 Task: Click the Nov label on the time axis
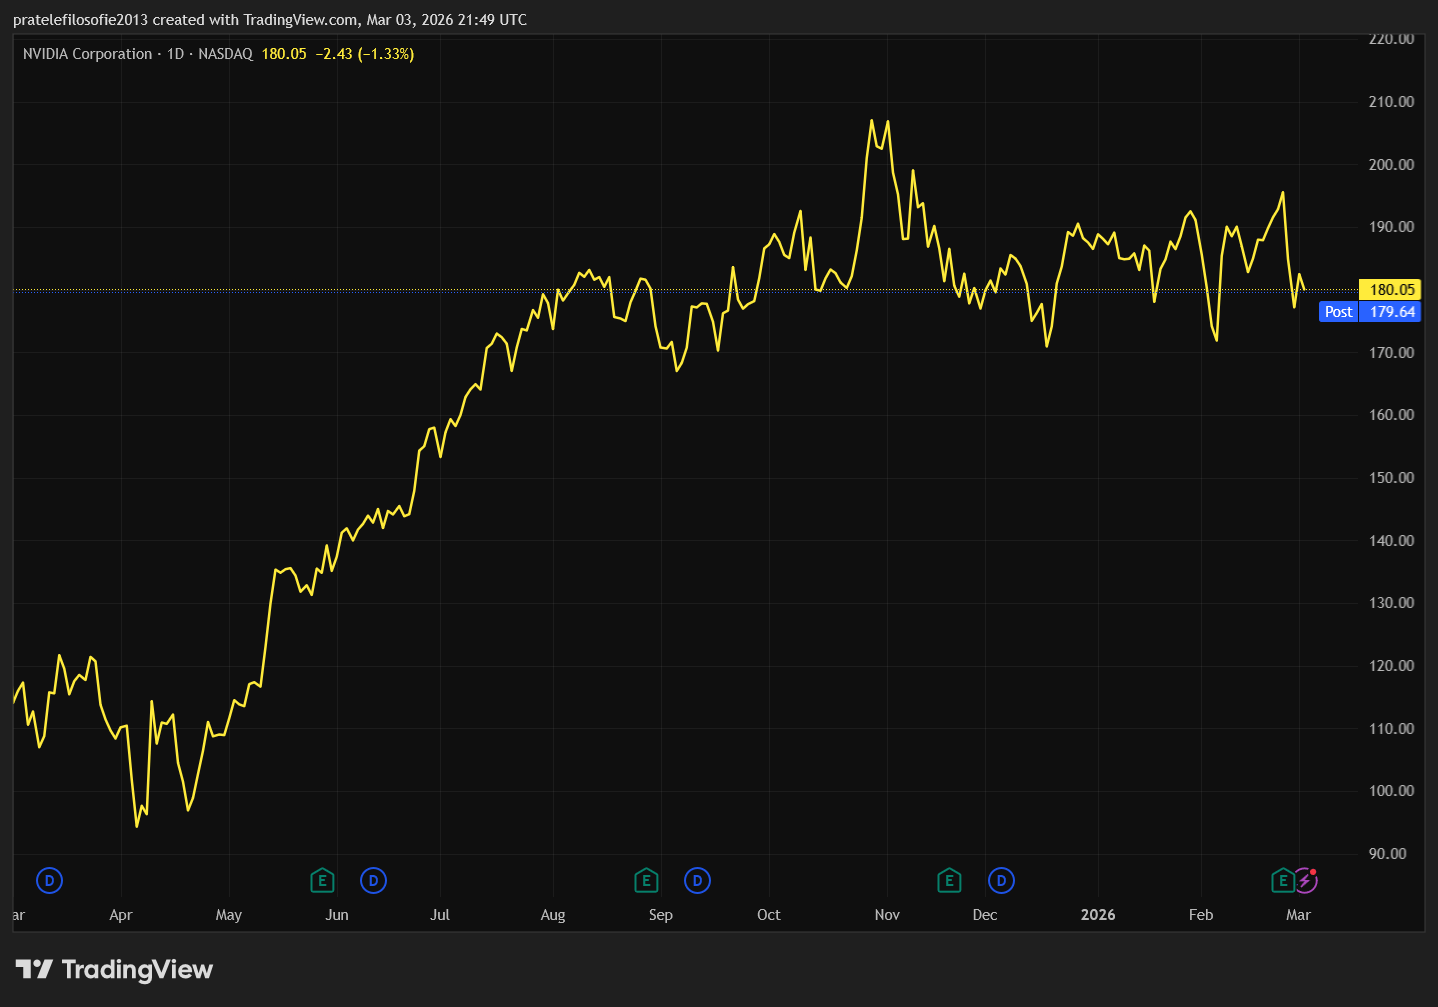(x=887, y=915)
